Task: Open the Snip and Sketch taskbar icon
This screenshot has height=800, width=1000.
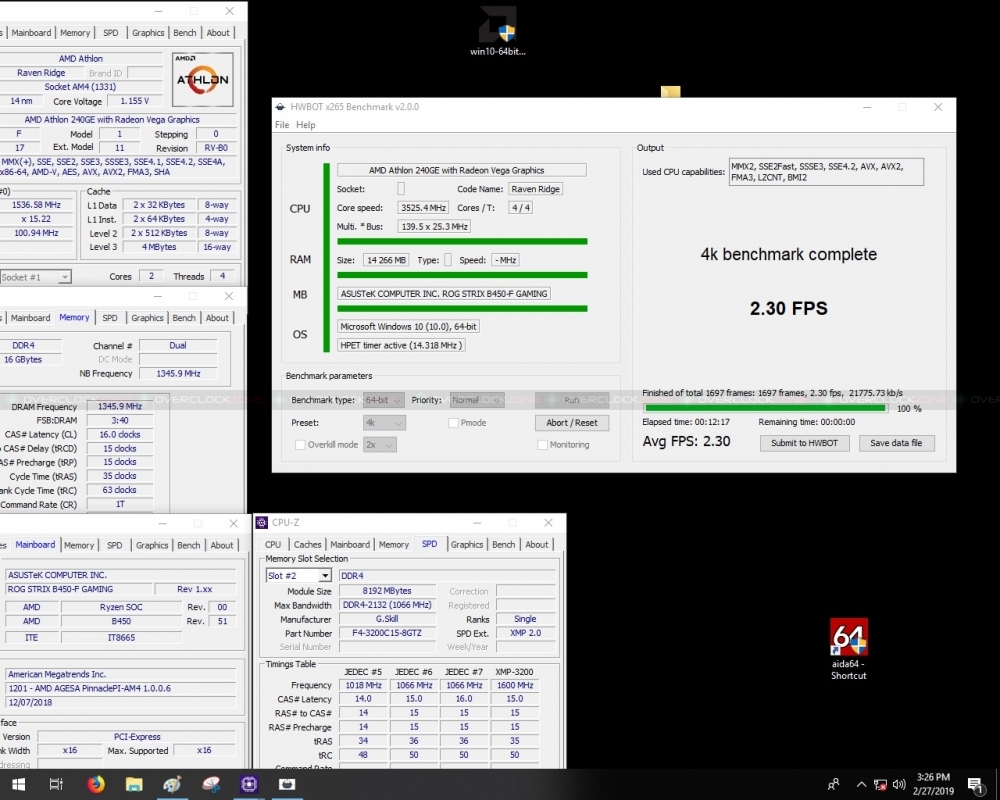Action: point(210,785)
